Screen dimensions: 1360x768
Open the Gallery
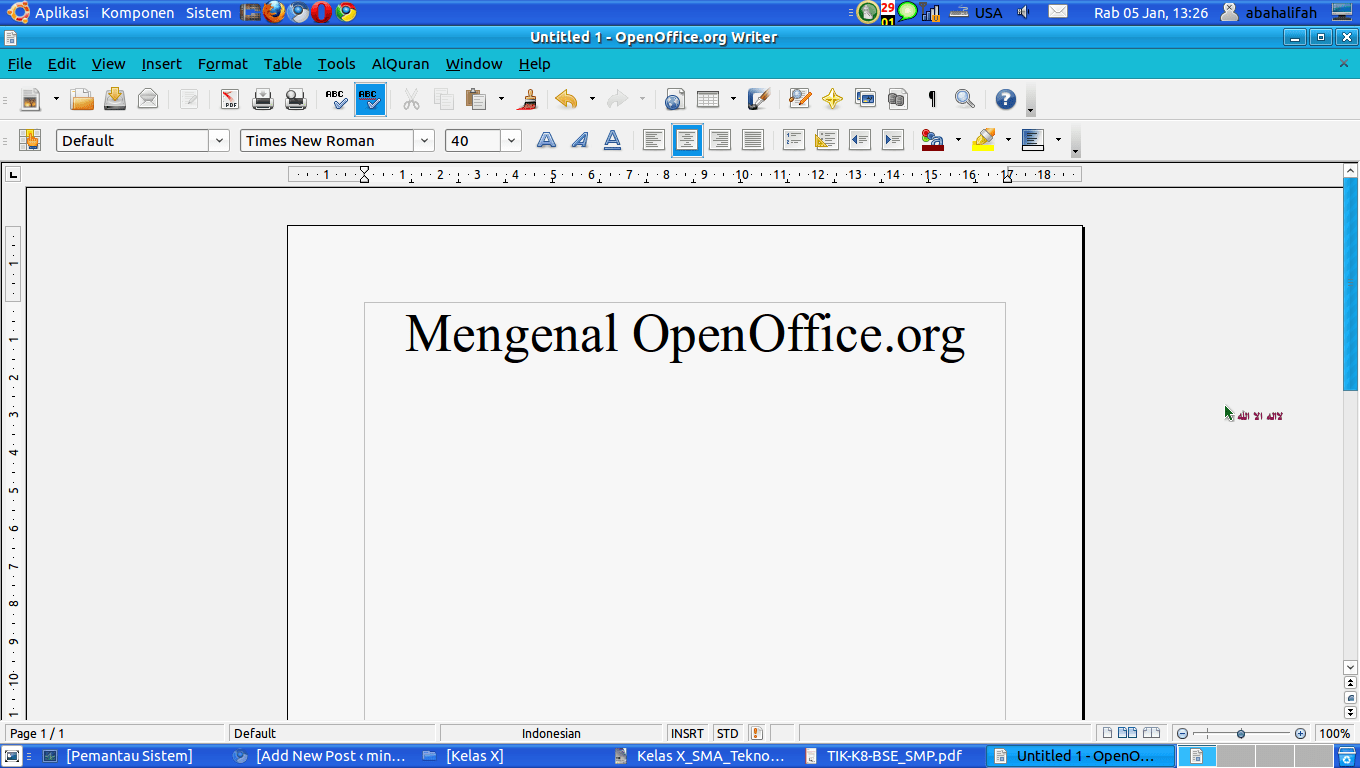click(x=865, y=99)
